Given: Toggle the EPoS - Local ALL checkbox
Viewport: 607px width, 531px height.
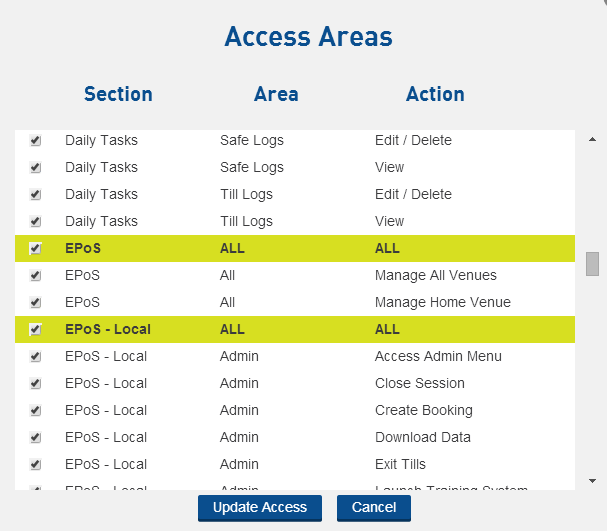Looking at the screenshot, I should click(x=36, y=330).
